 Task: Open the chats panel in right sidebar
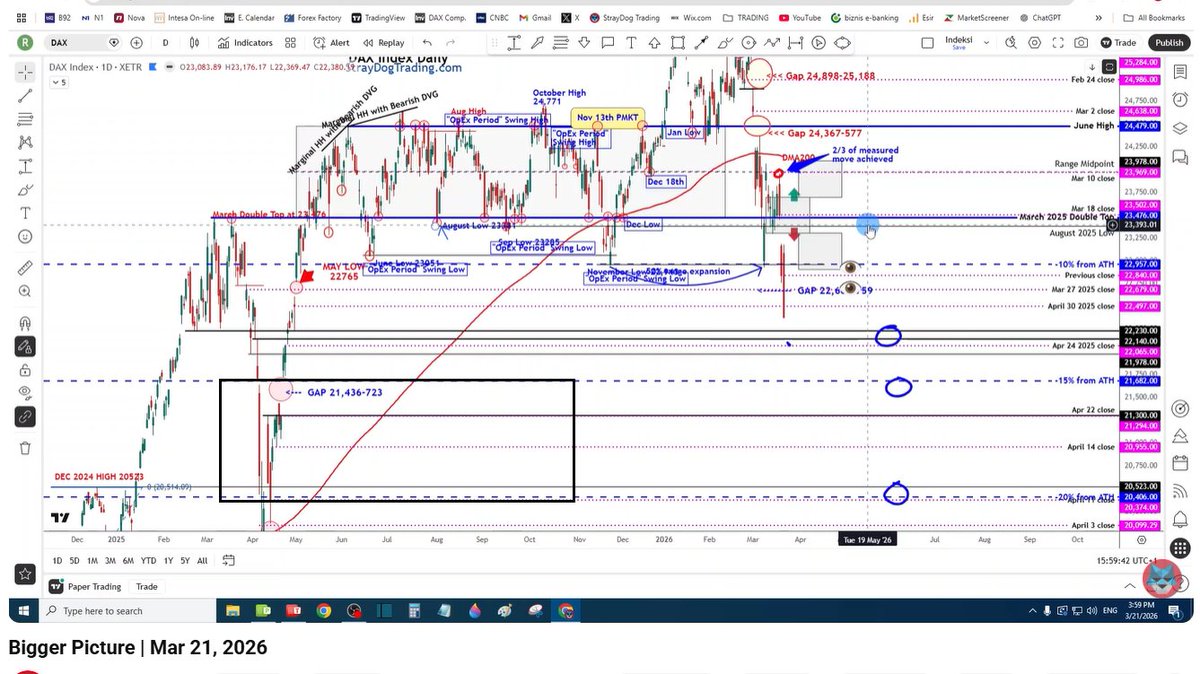pos(1181,156)
